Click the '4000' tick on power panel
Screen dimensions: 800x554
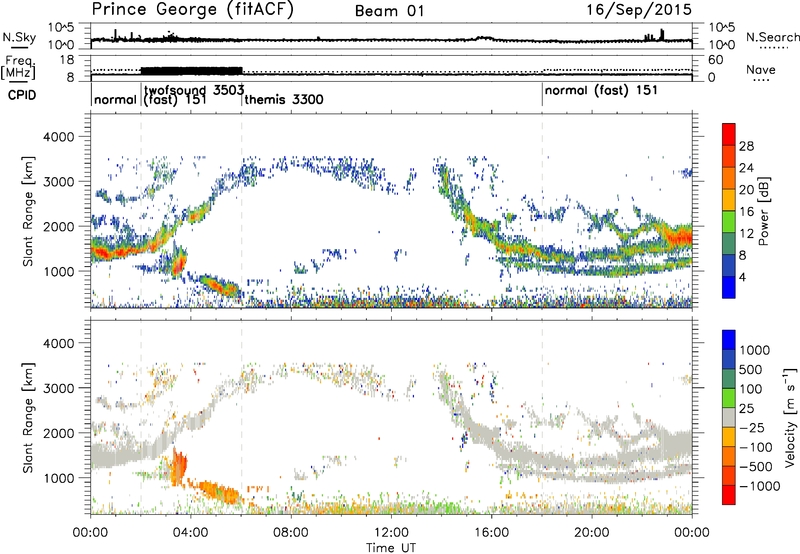click(58, 137)
